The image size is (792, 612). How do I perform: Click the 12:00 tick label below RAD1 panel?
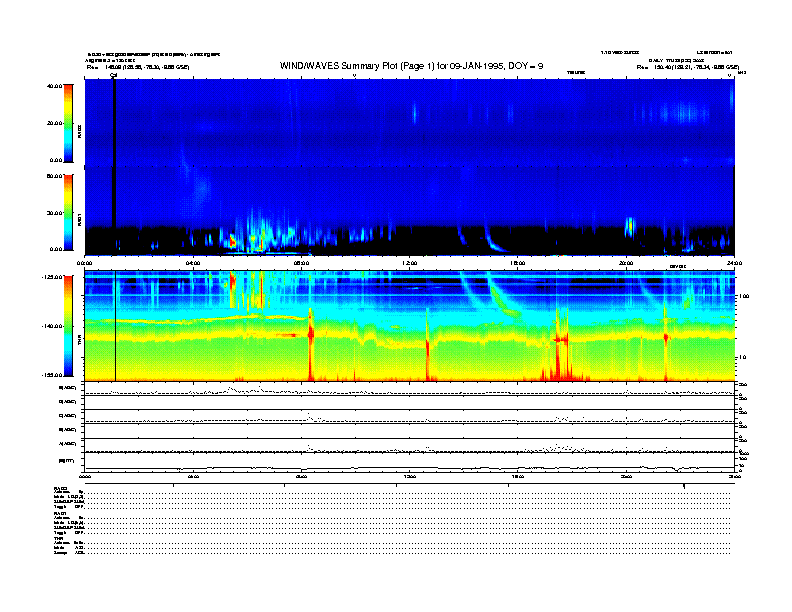click(410, 263)
